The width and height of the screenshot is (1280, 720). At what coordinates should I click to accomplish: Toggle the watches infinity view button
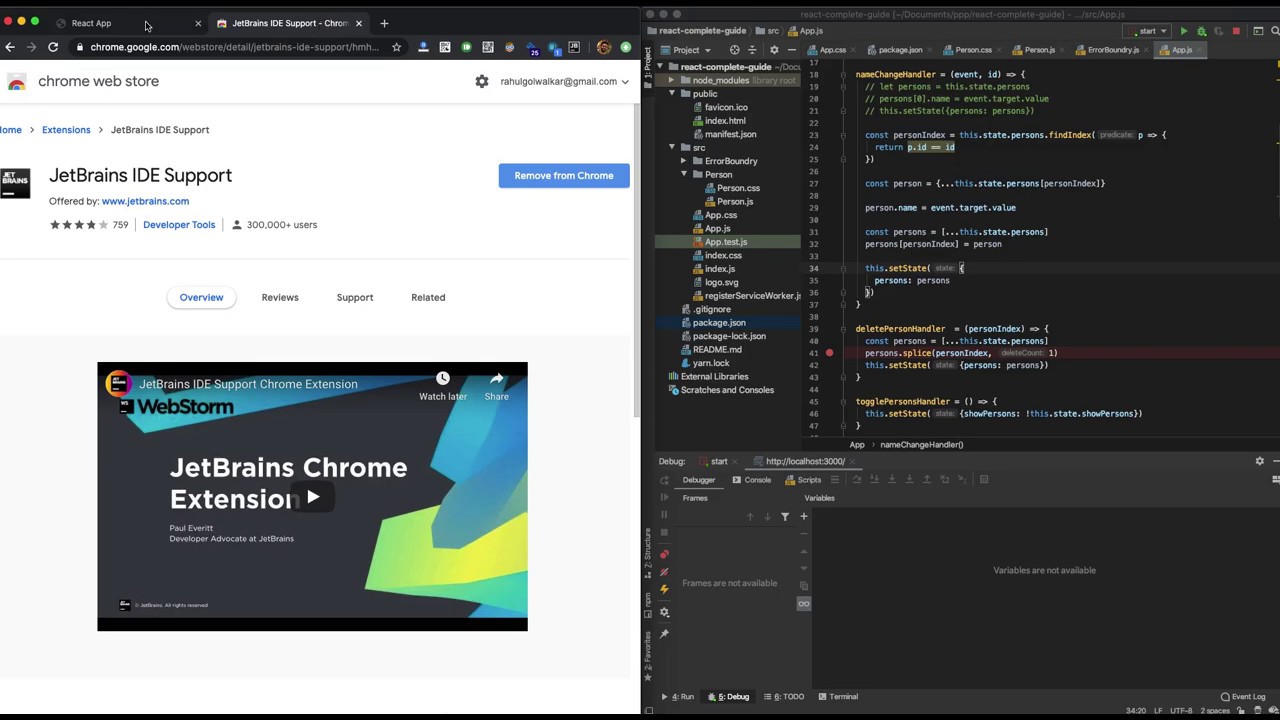coord(803,604)
